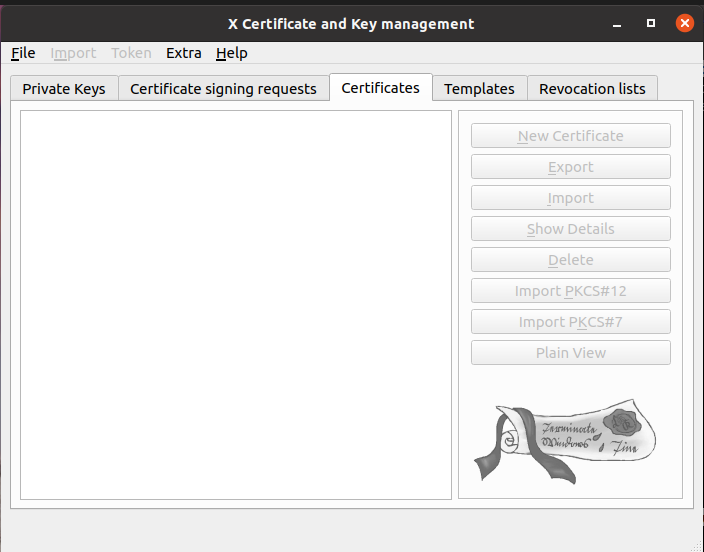Click the Import PKCS#12 button
The width and height of the screenshot is (704, 552).
(x=570, y=291)
